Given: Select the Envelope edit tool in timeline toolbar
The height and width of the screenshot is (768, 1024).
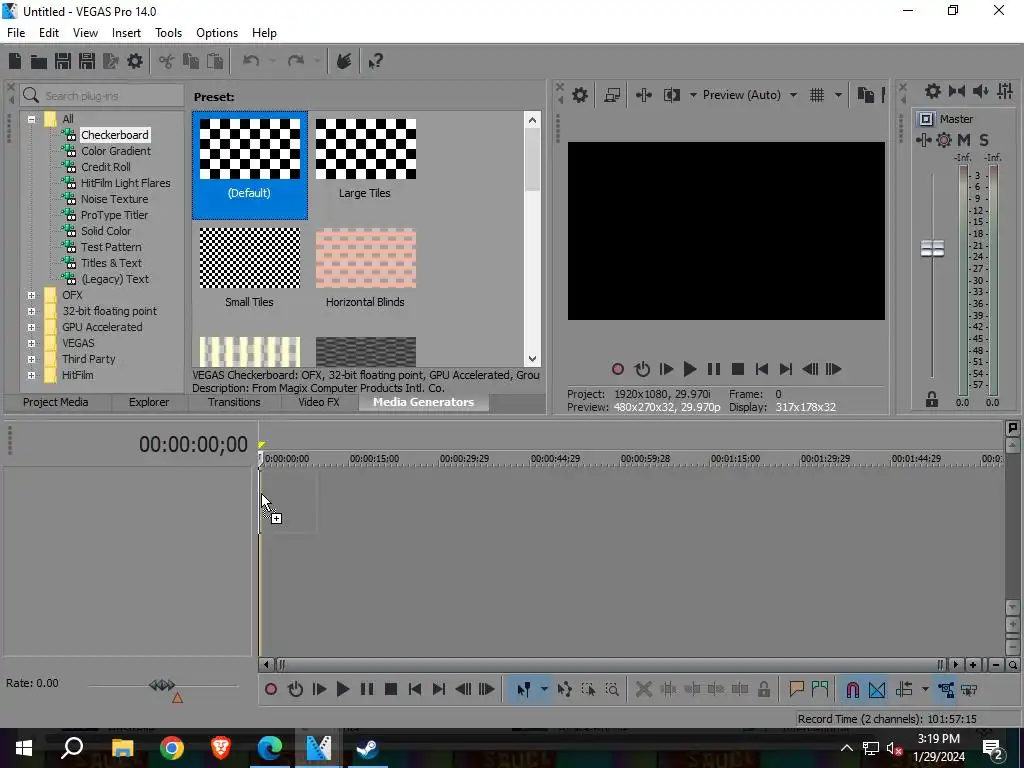Looking at the screenshot, I should pyautogui.click(x=564, y=690).
